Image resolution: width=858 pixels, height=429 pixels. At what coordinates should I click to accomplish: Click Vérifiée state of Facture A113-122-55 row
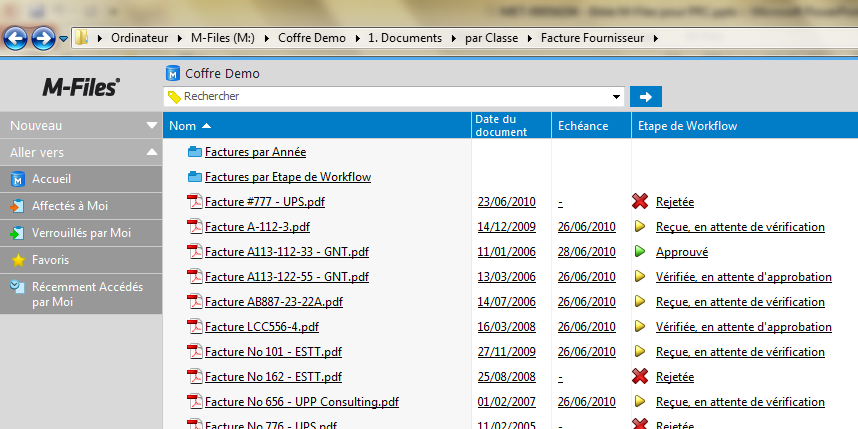coord(744,277)
